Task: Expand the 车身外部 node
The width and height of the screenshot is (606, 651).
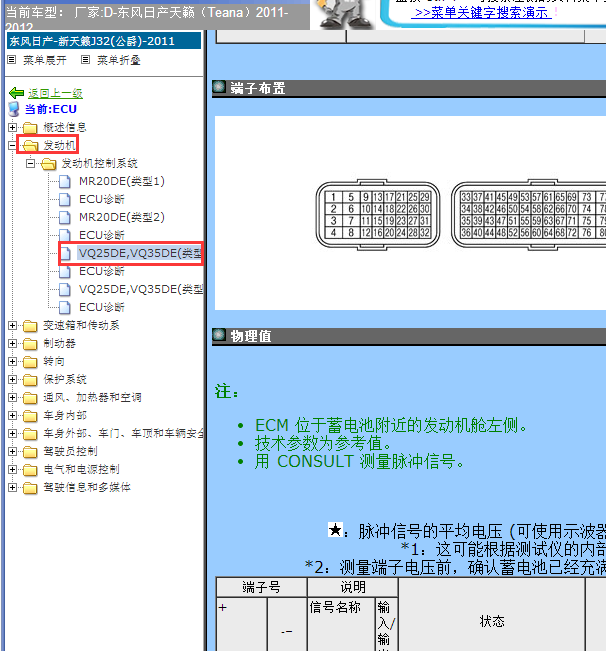Action: (12, 433)
